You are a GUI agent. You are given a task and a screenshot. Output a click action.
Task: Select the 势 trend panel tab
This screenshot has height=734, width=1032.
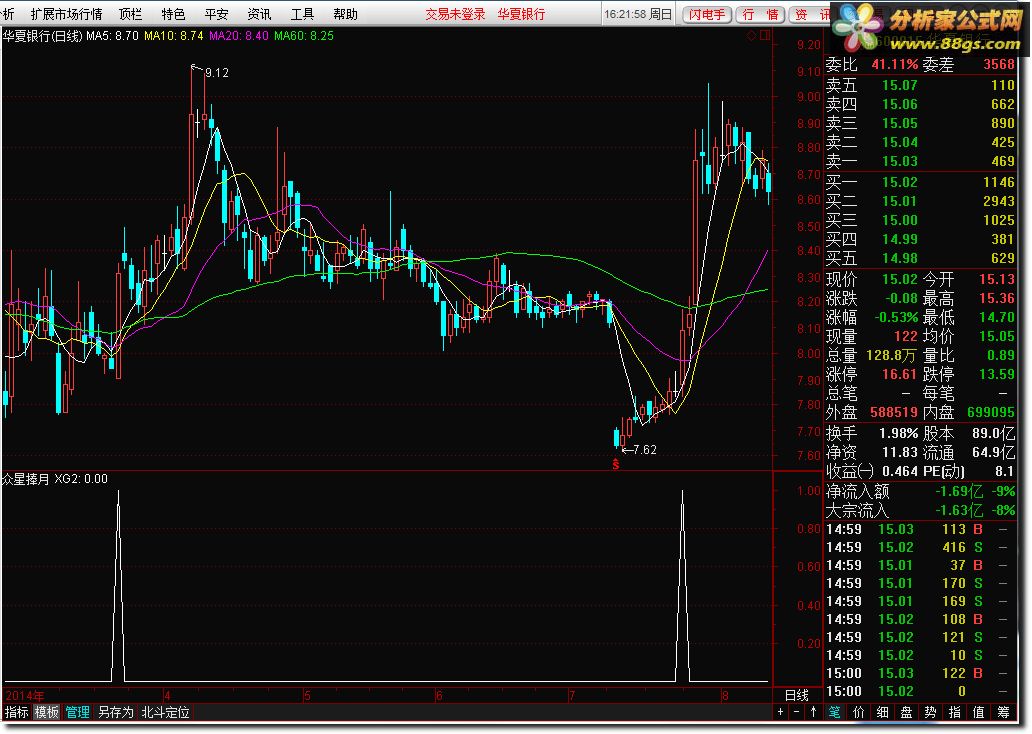pos(930,712)
